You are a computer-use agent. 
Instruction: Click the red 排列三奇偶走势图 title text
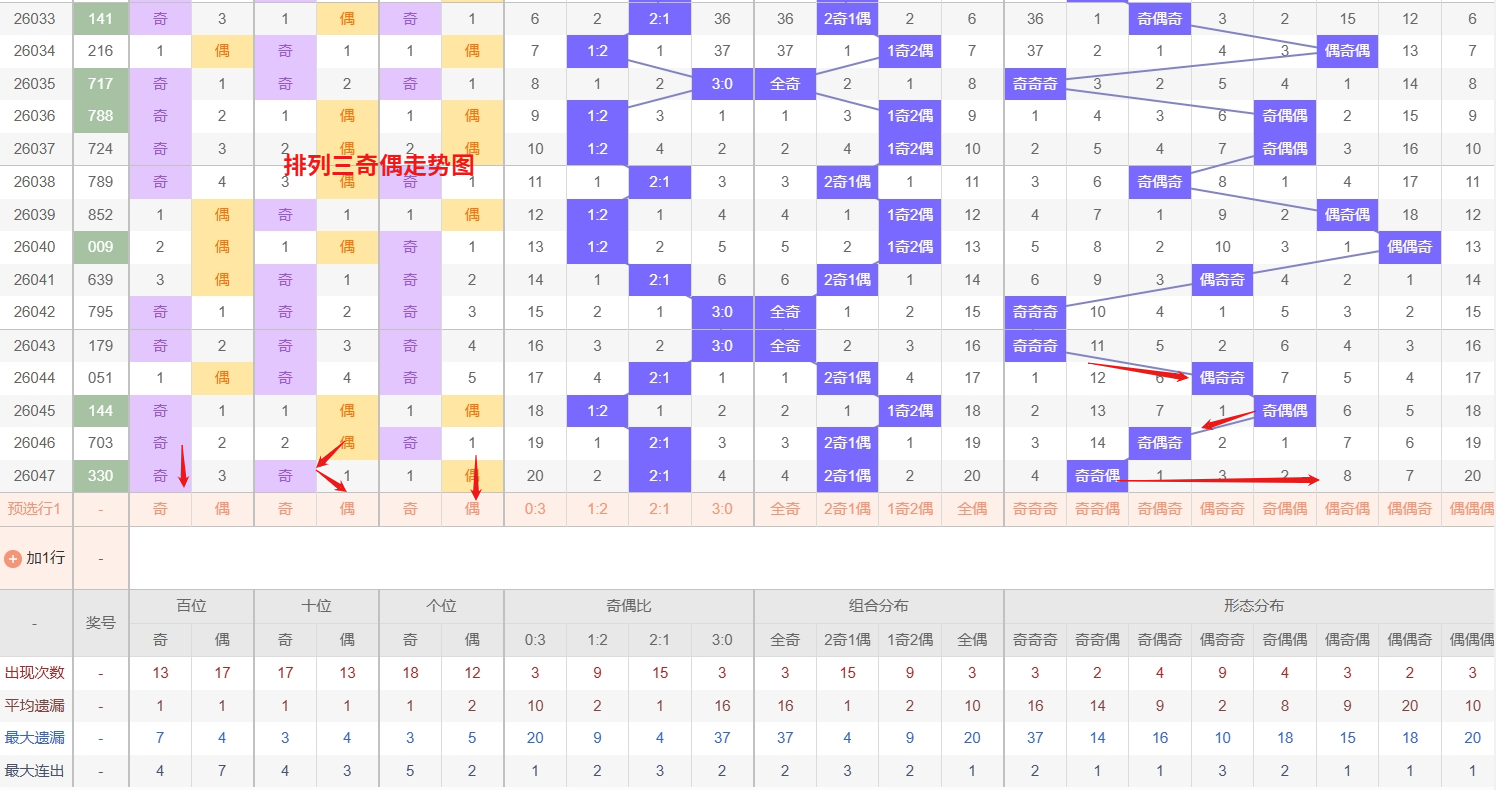pos(378,164)
